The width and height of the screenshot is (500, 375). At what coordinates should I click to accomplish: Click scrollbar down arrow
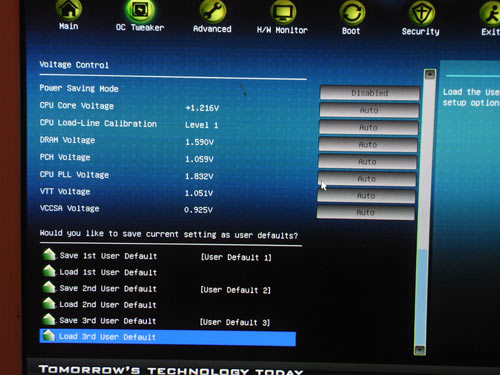coord(420,350)
